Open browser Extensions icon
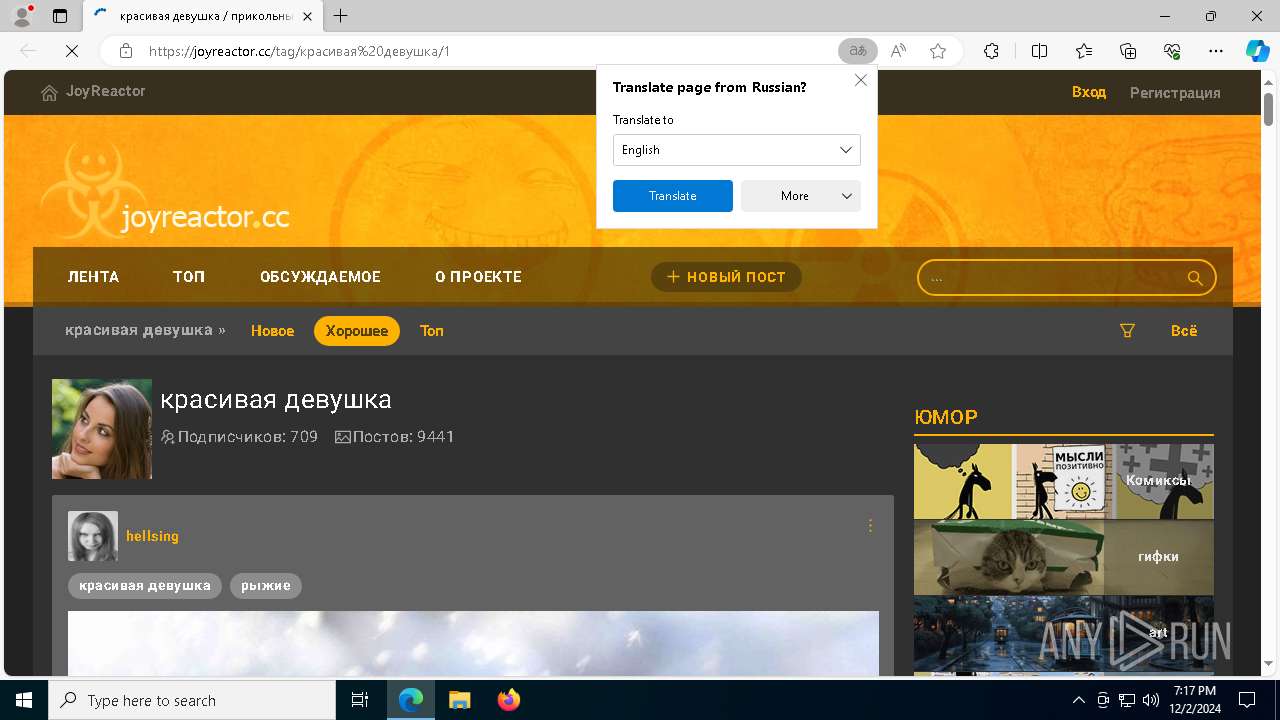 click(x=991, y=51)
